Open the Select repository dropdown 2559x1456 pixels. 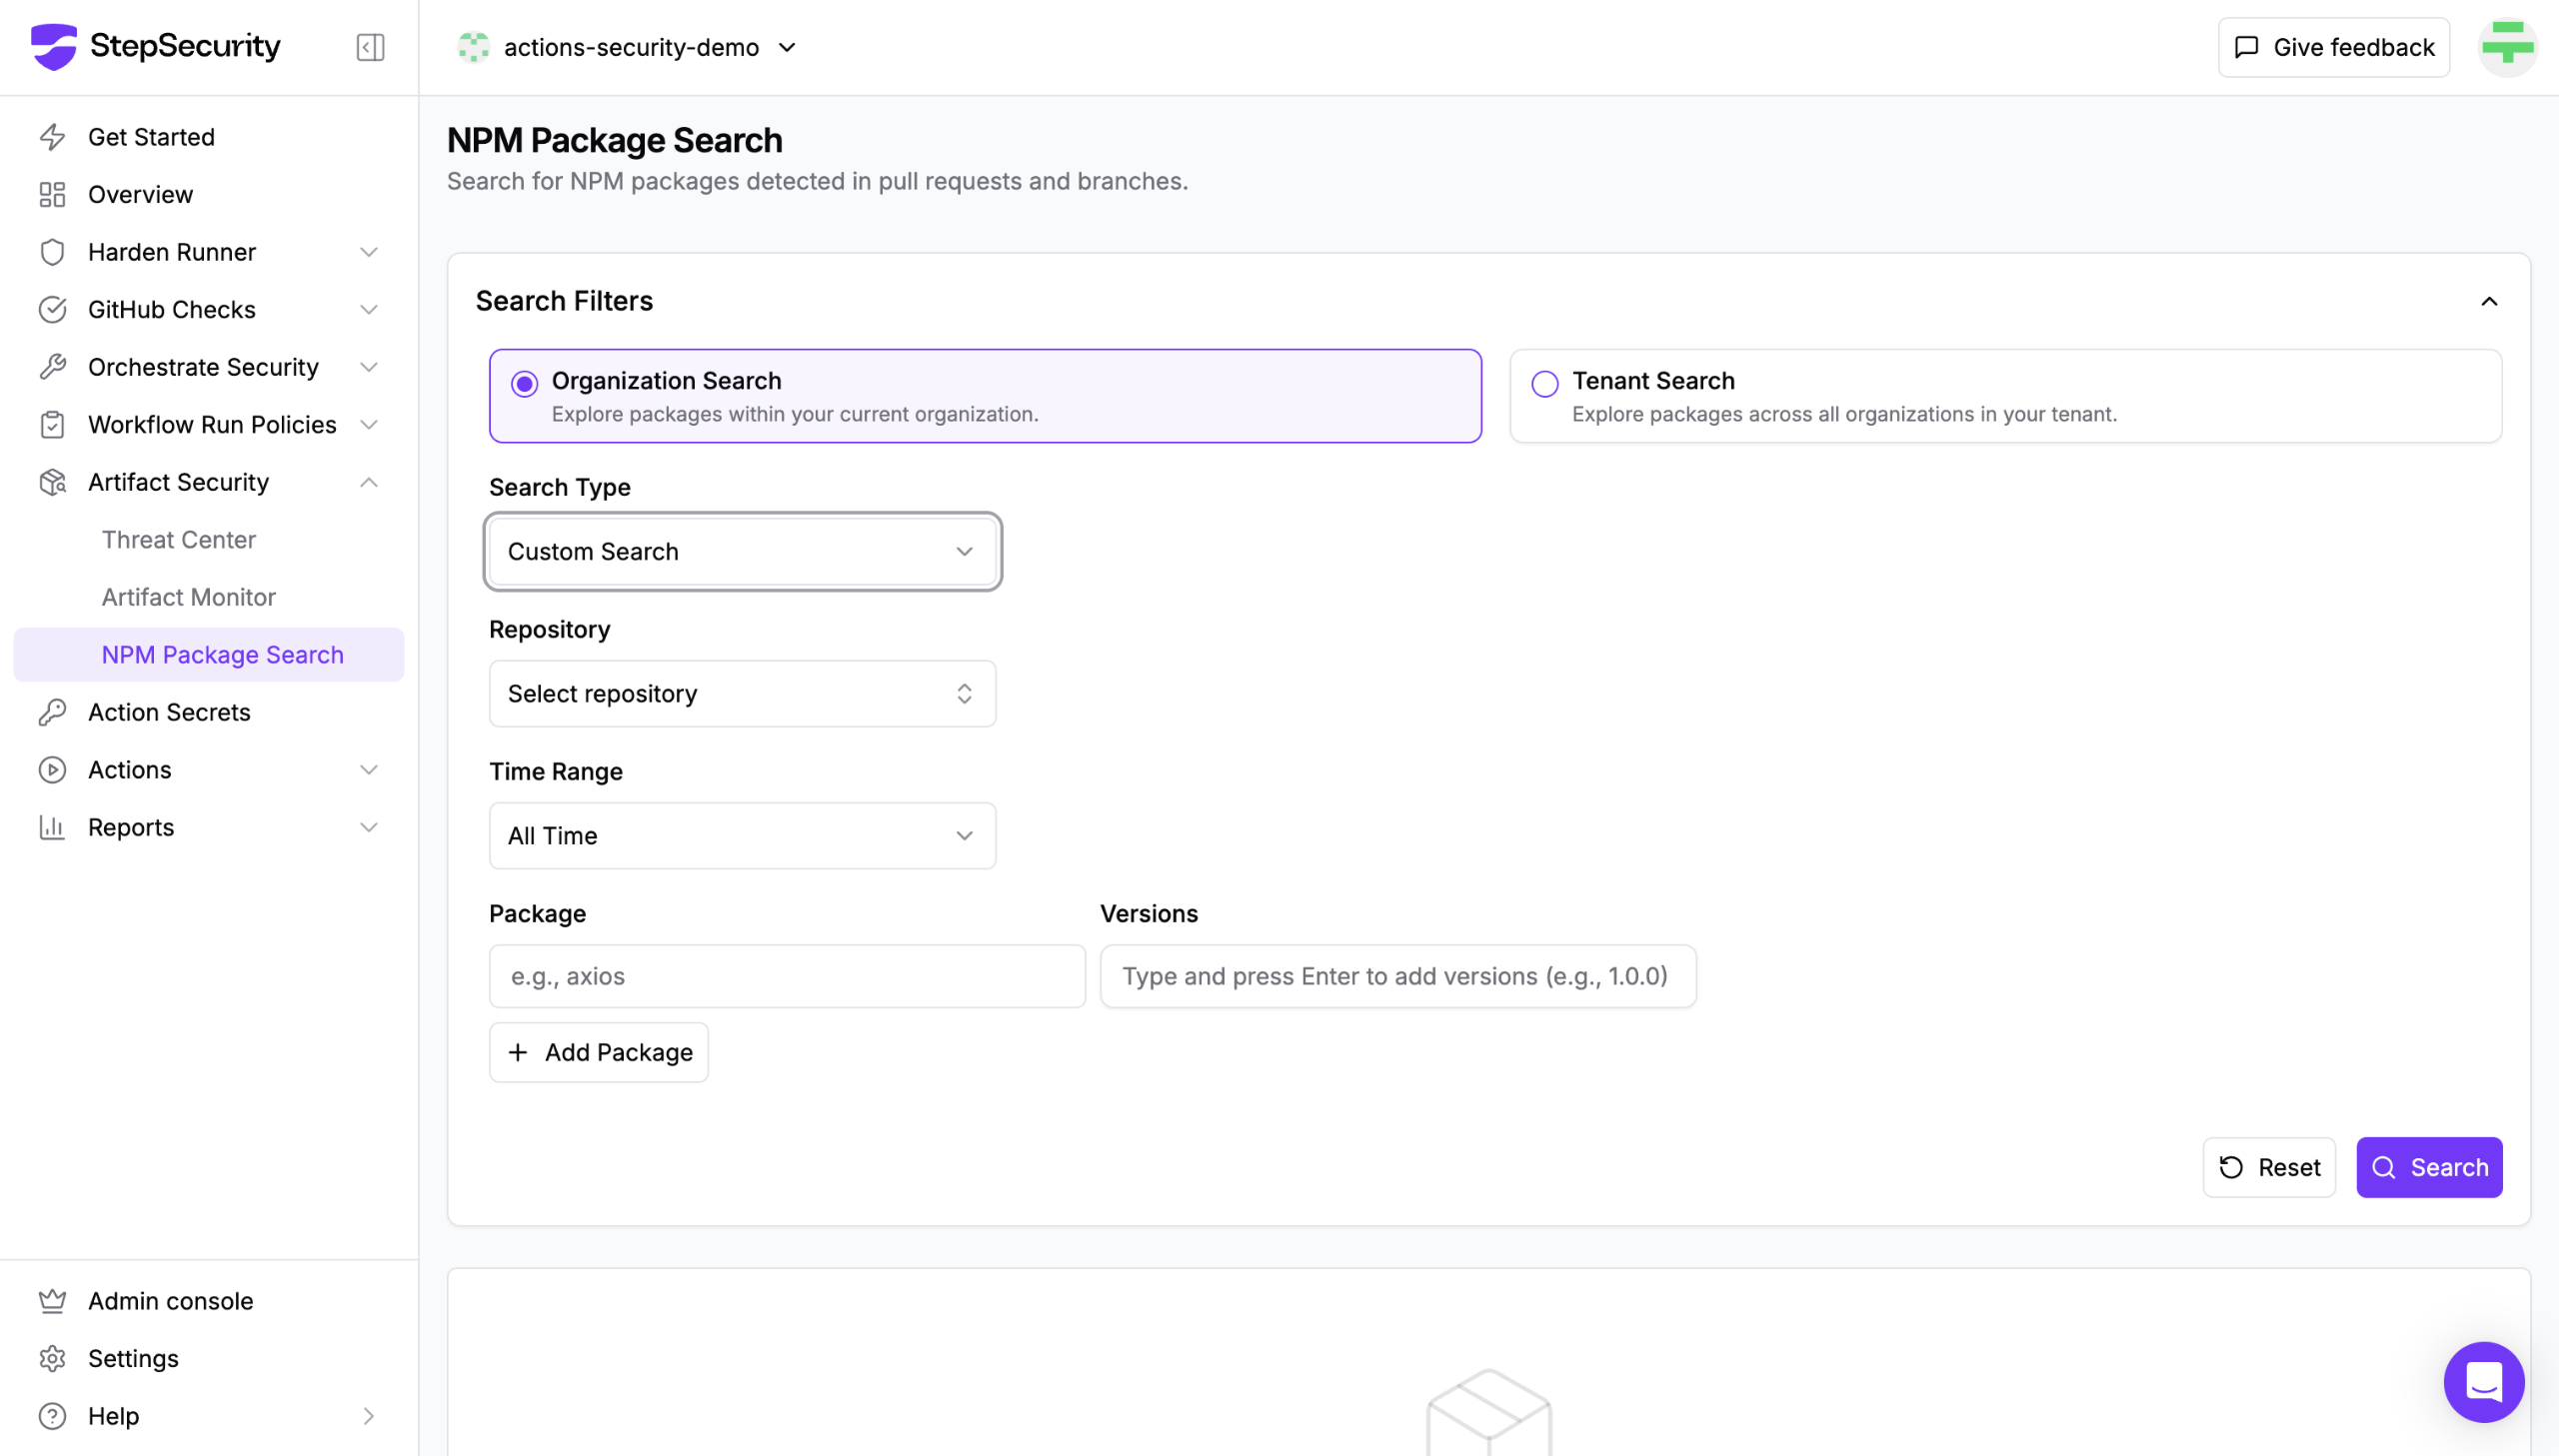[x=742, y=694]
